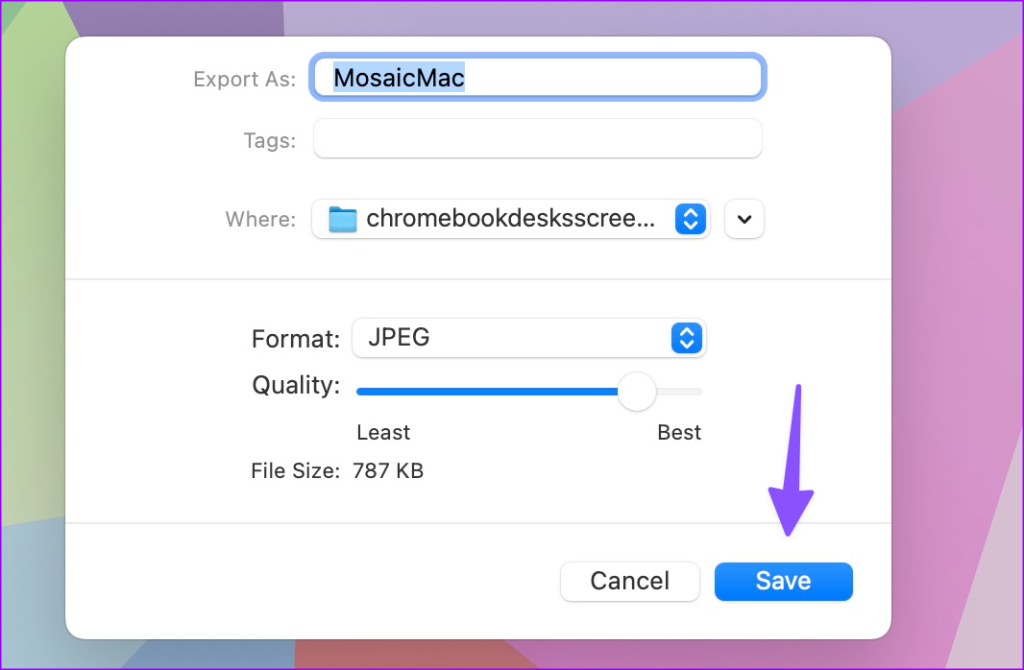
Task: Click the Where popup's blue up-down arrows
Action: [691, 219]
